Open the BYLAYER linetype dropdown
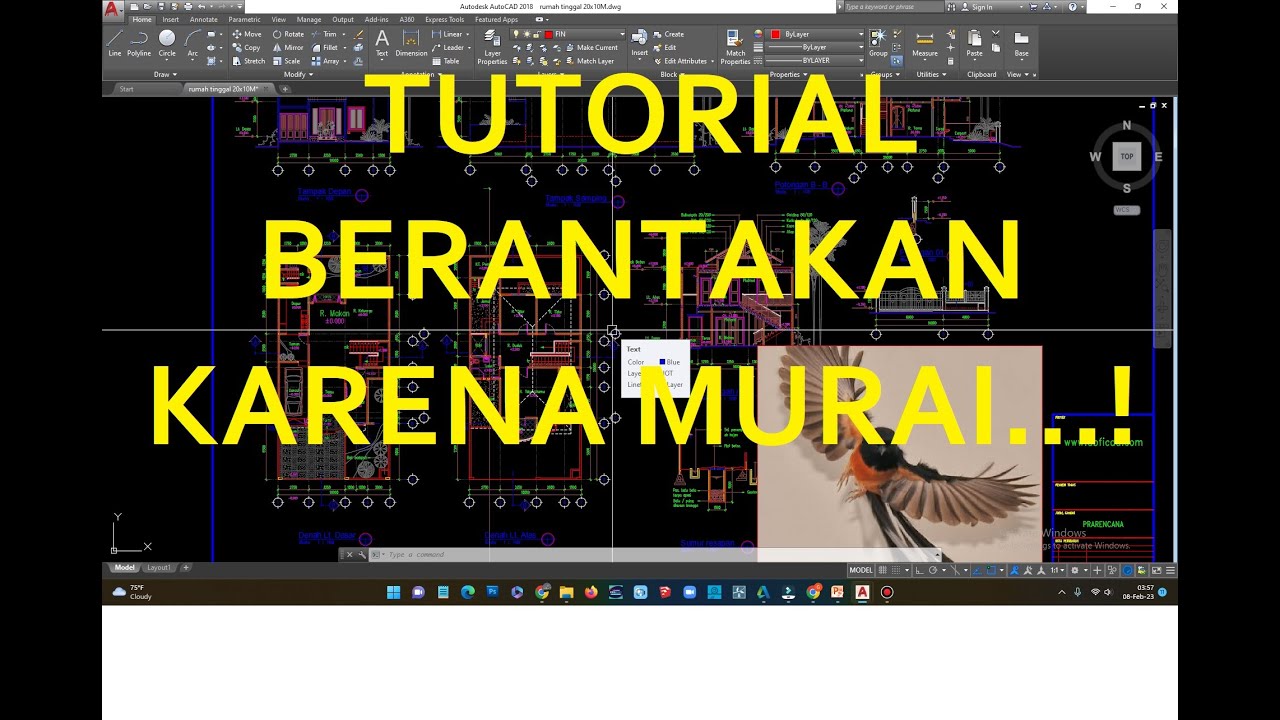Image resolution: width=1280 pixels, height=720 pixels. 816,60
